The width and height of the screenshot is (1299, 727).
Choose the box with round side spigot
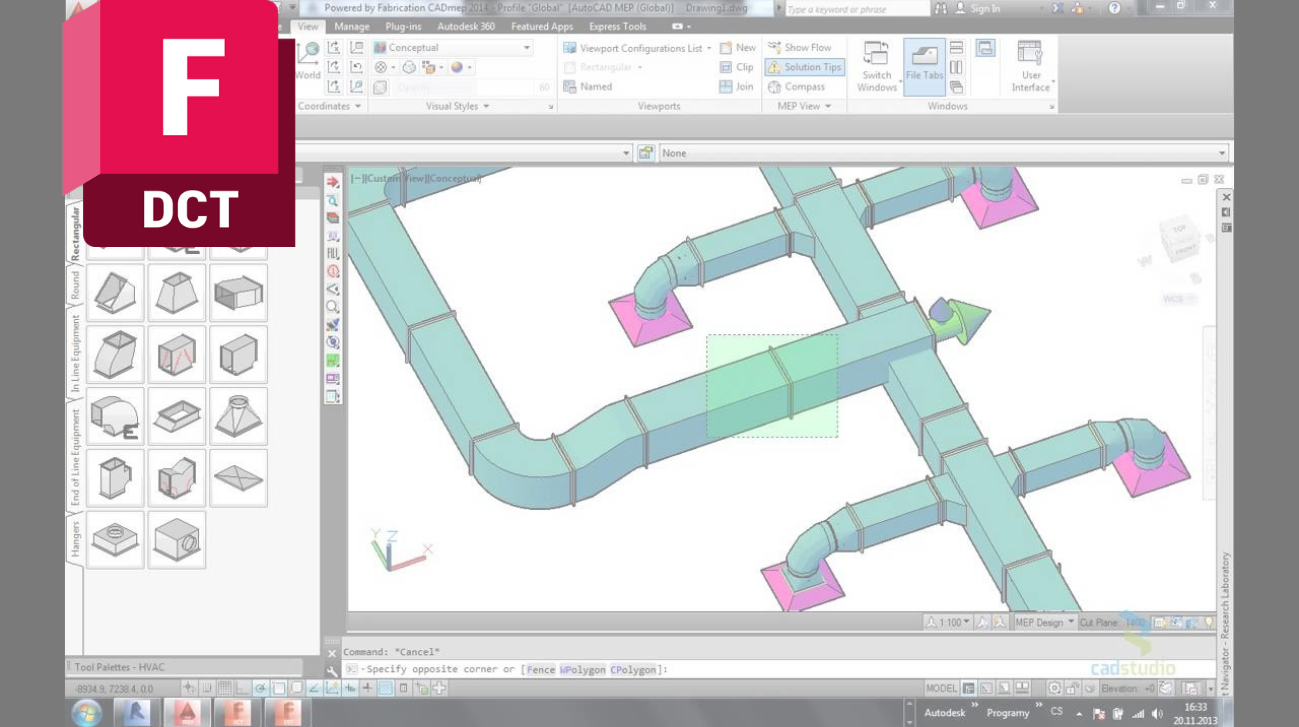[177, 540]
